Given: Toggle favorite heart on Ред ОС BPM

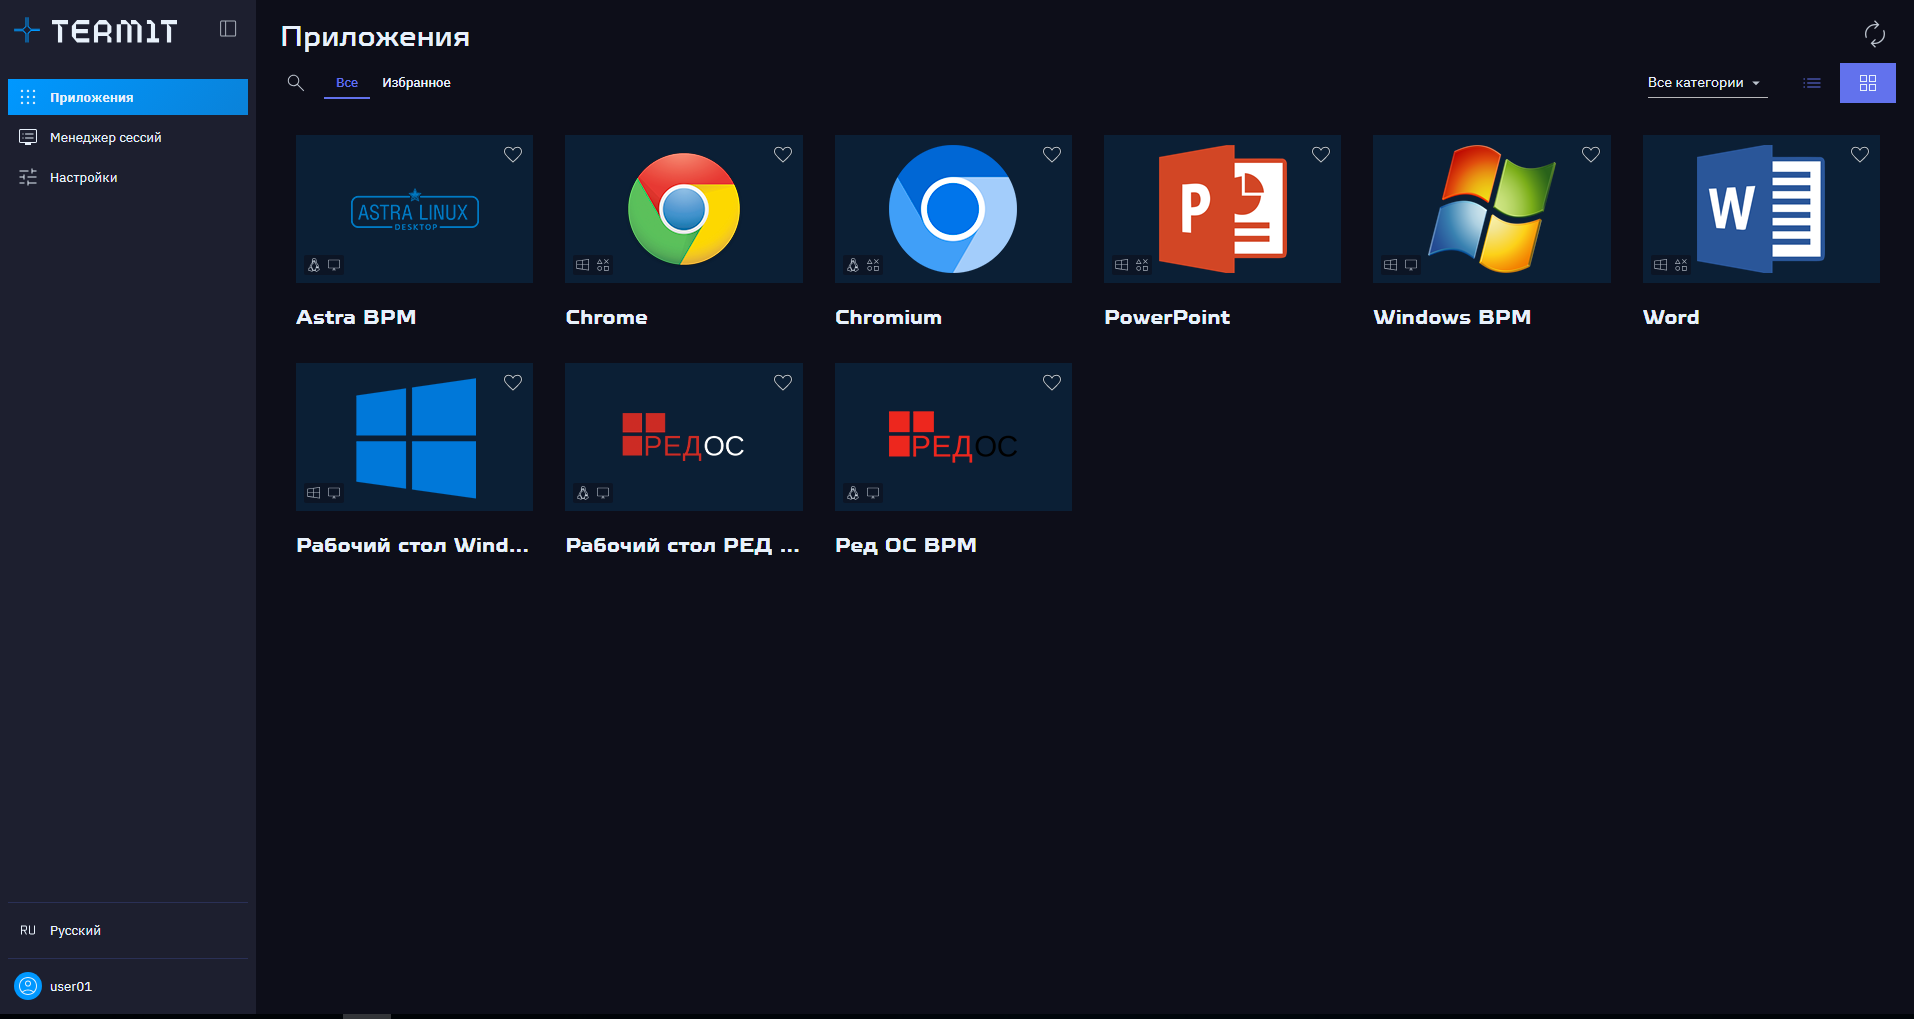Looking at the screenshot, I should coord(1052,382).
